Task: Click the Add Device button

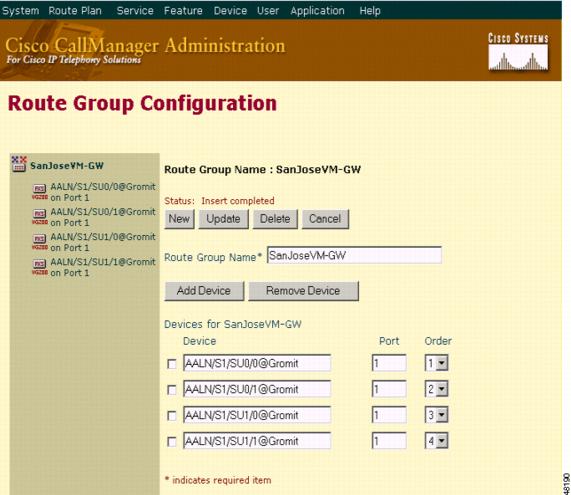Action: (204, 291)
